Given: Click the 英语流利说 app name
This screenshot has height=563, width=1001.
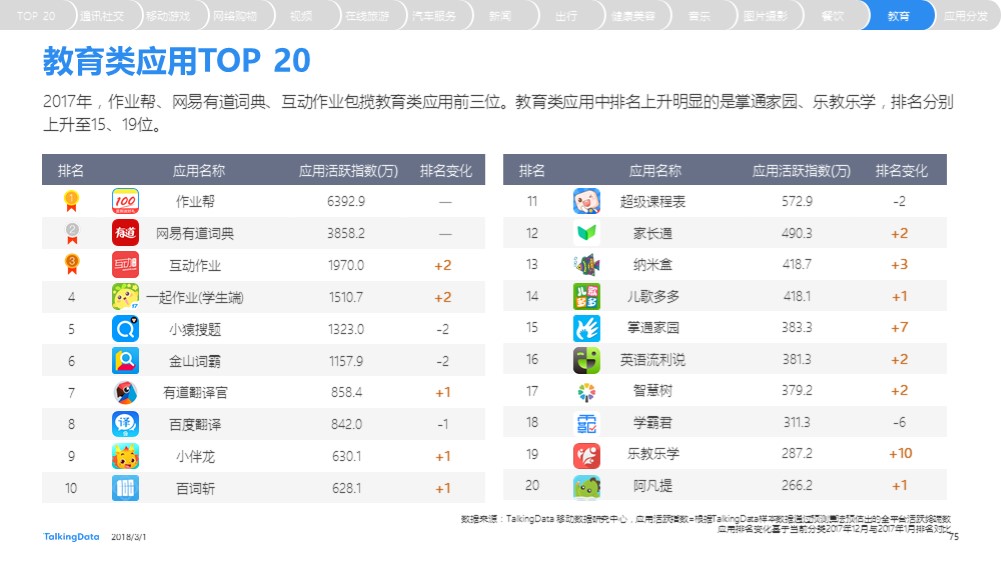Looking at the screenshot, I should point(652,360).
